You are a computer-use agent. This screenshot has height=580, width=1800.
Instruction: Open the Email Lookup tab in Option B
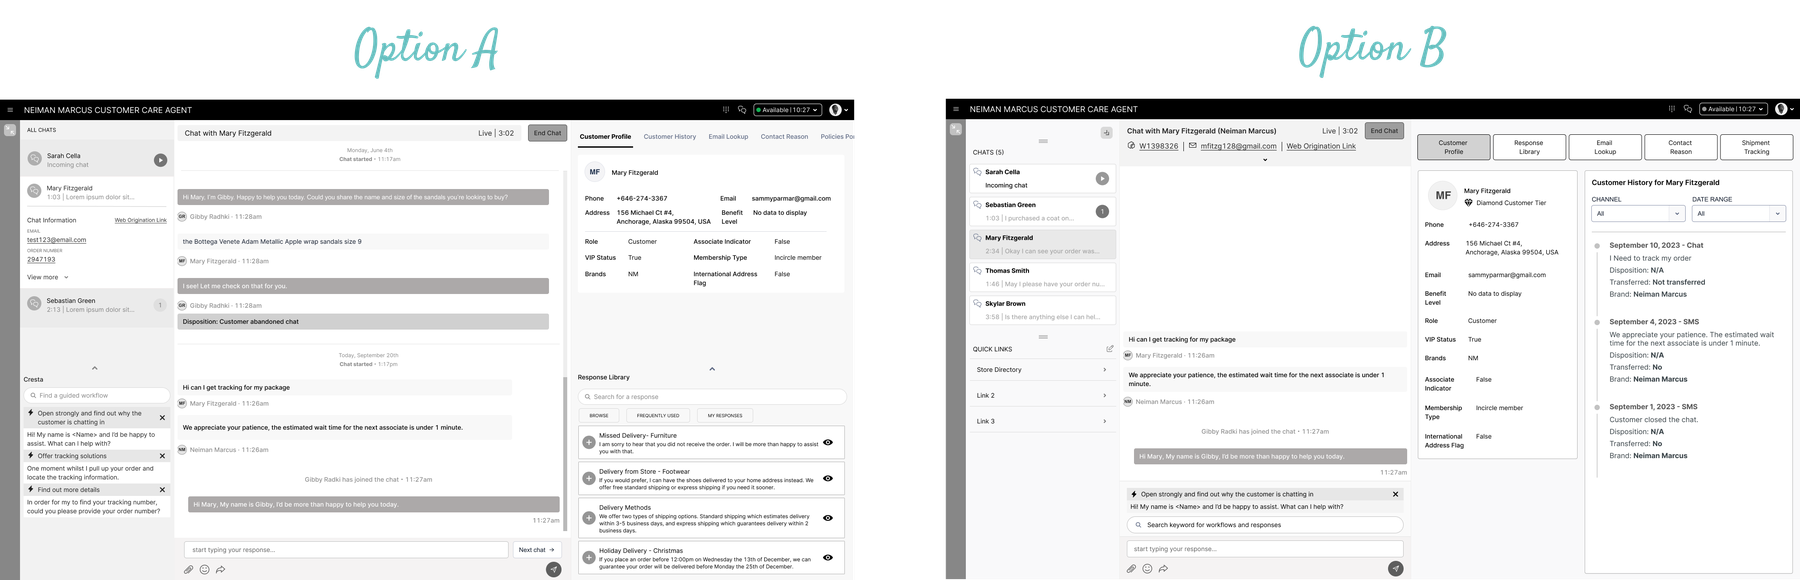tap(1604, 147)
